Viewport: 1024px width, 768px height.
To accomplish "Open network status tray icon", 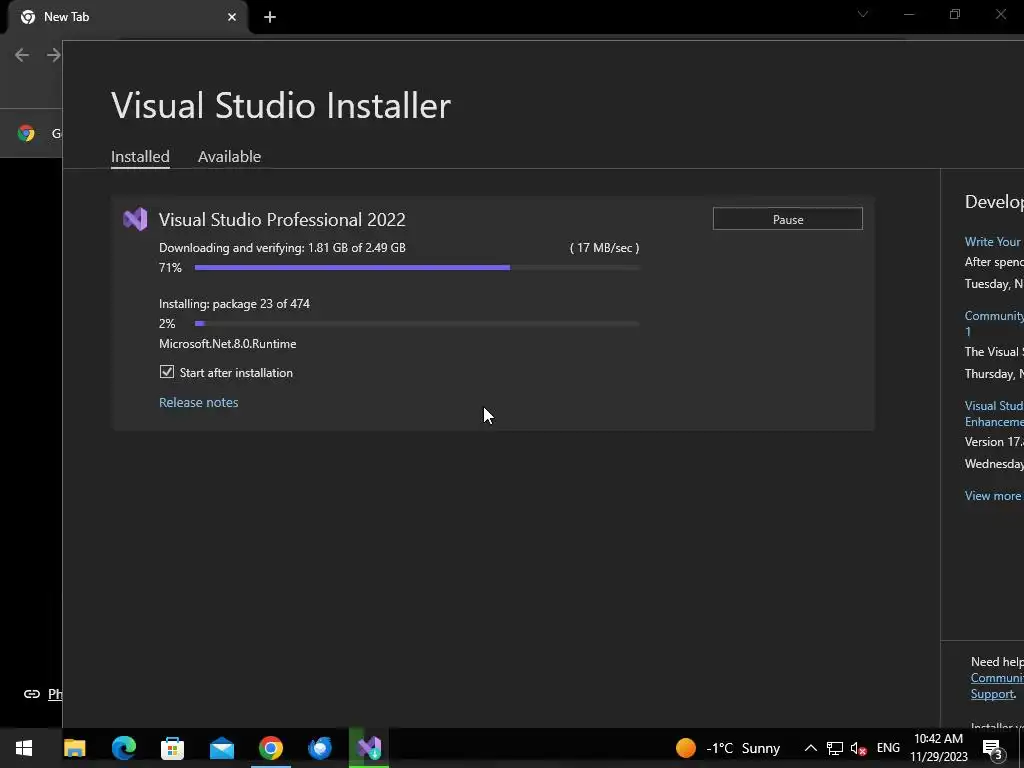I will coord(835,748).
